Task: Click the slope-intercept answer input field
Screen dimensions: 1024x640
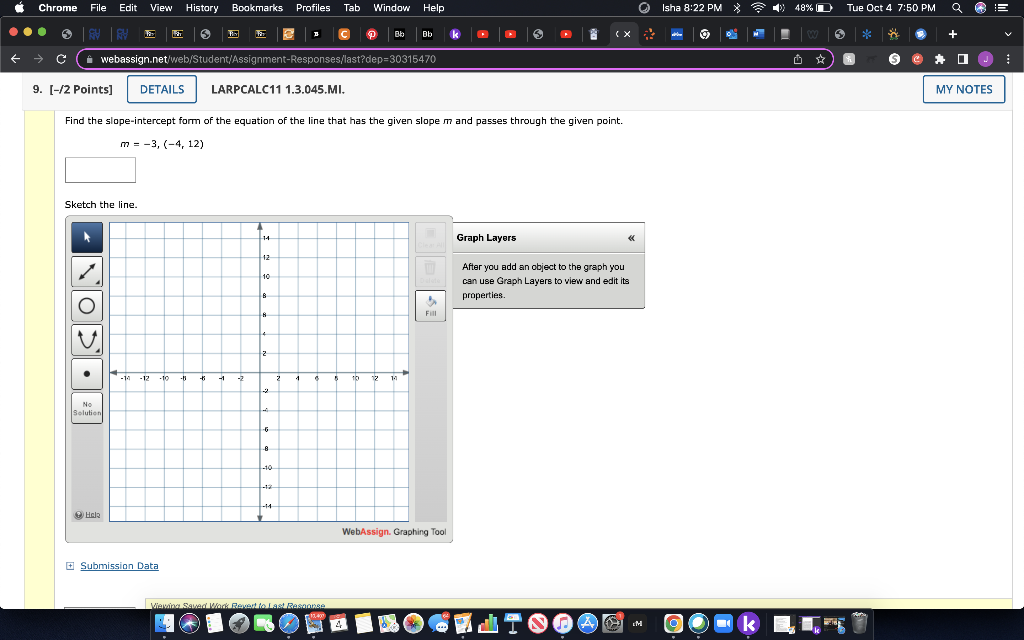Action: tap(100, 169)
